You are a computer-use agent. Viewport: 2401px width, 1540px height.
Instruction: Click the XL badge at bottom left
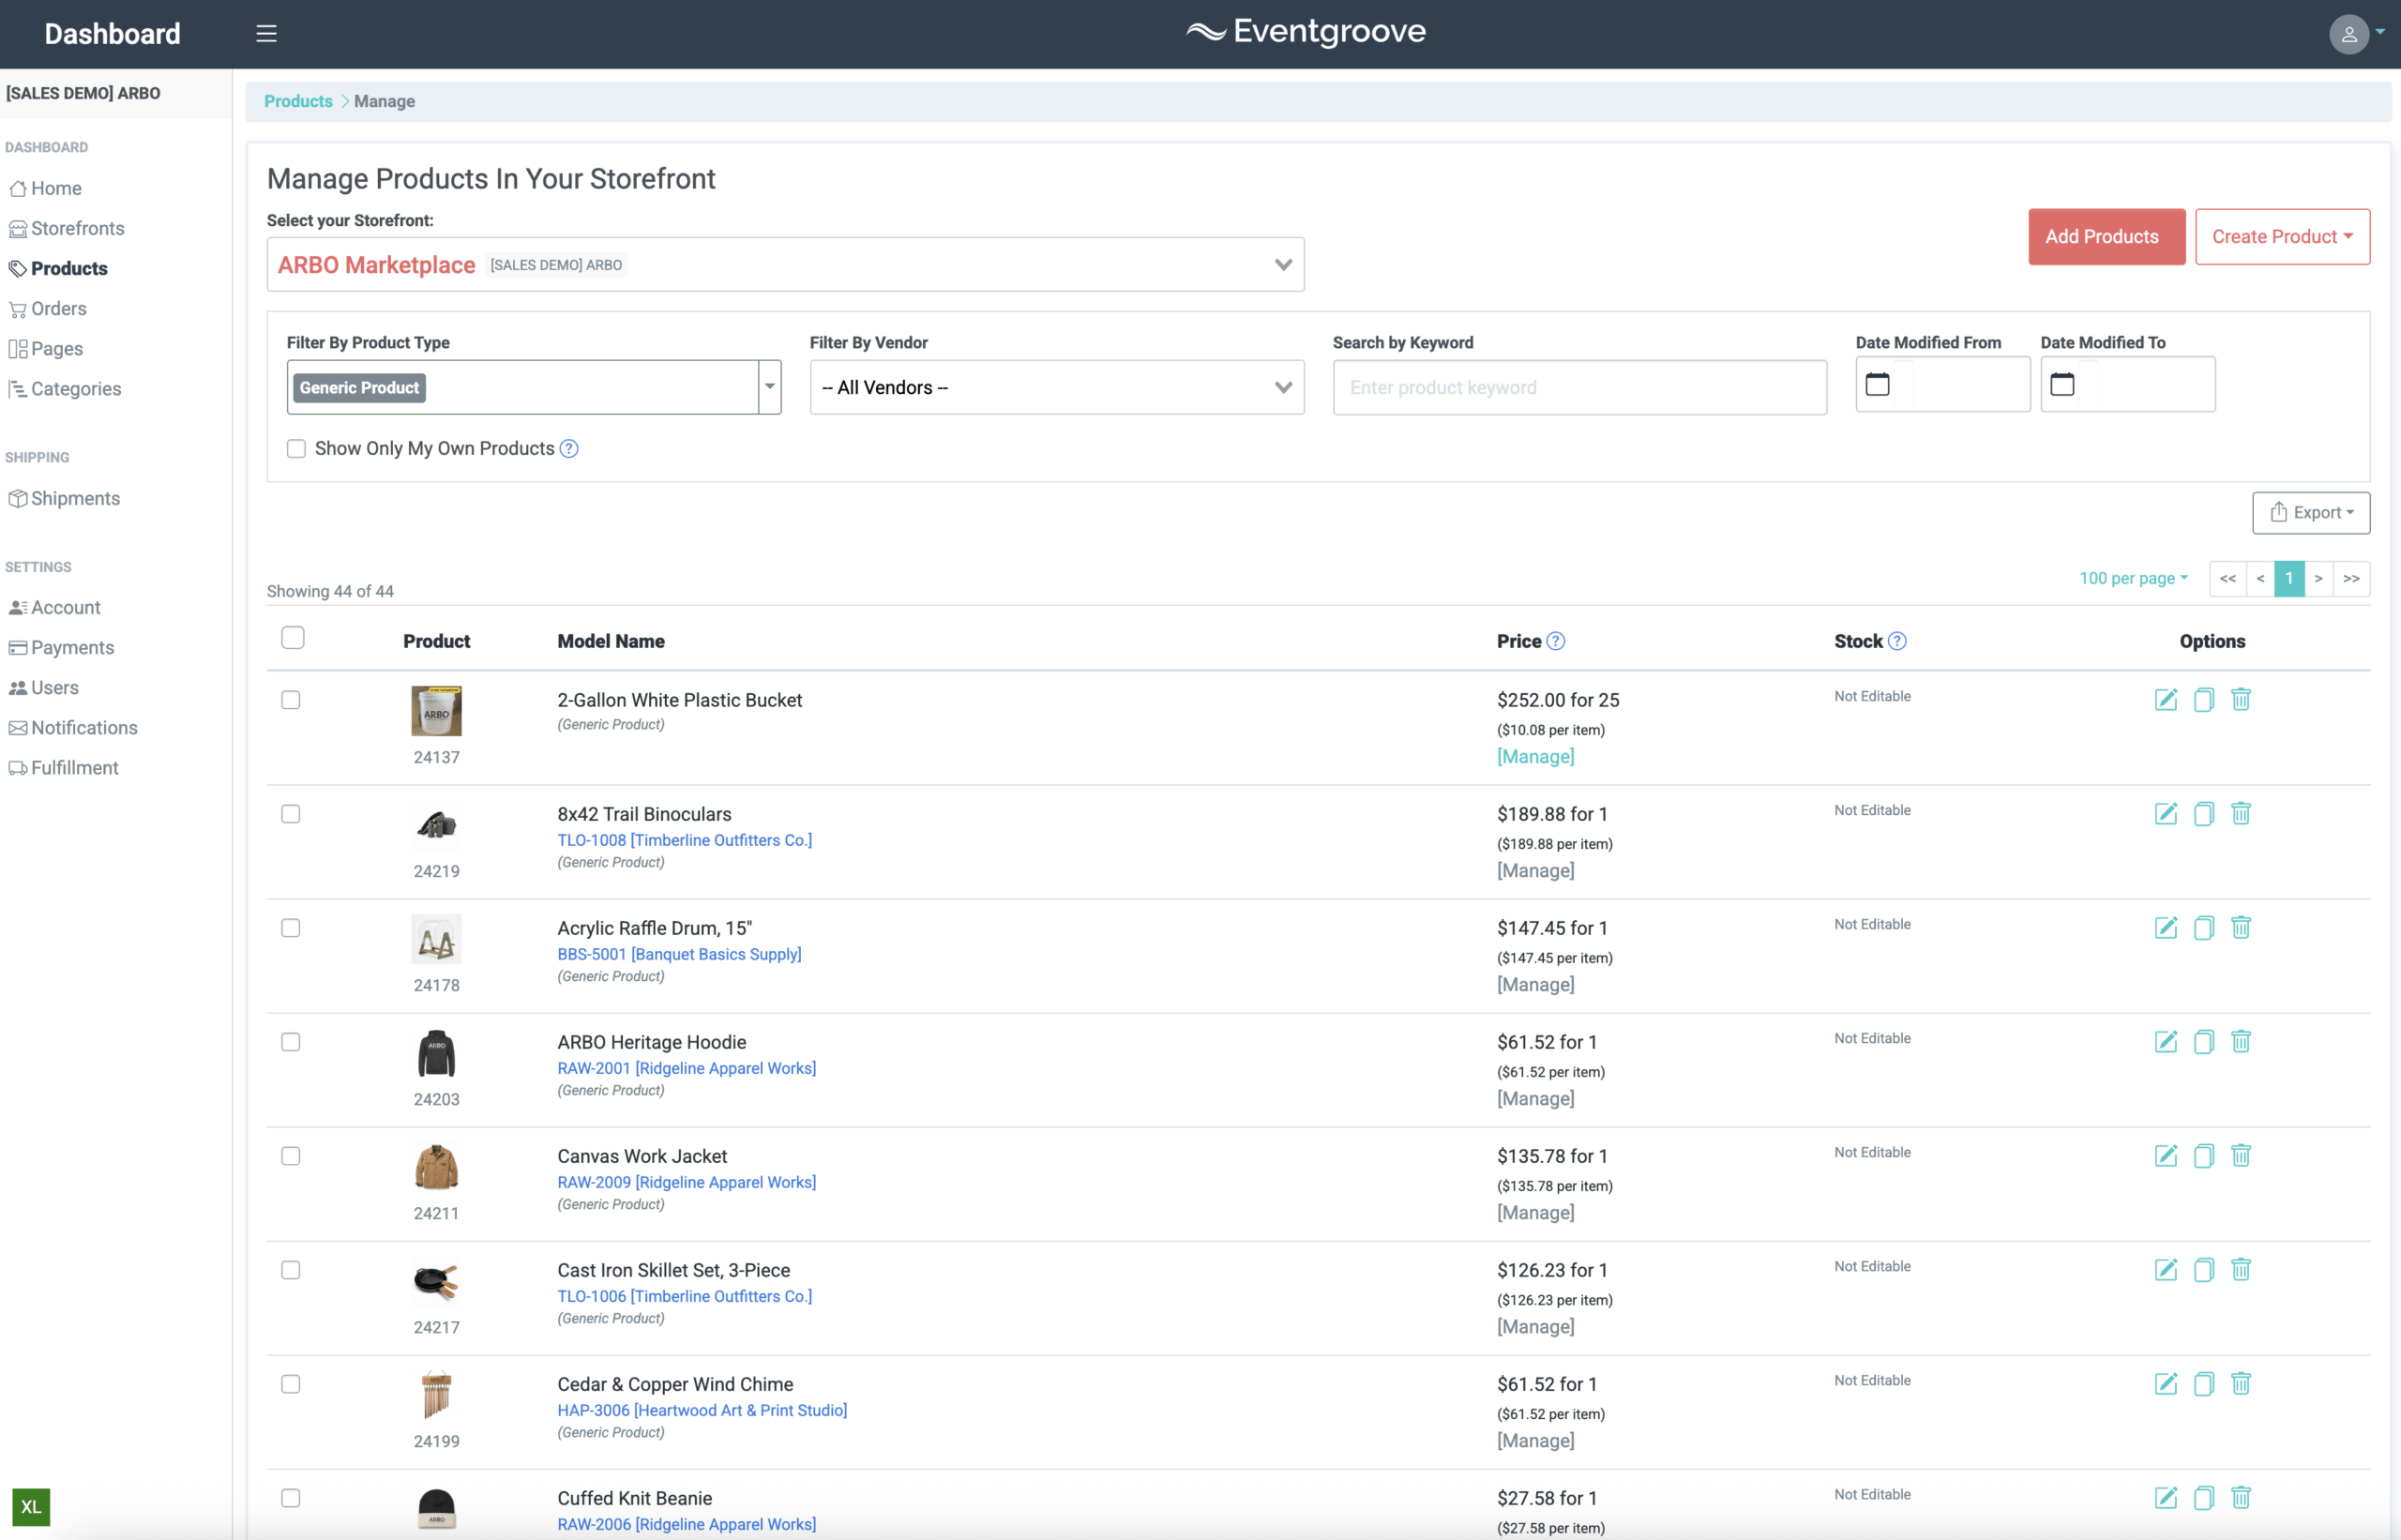(31, 1506)
